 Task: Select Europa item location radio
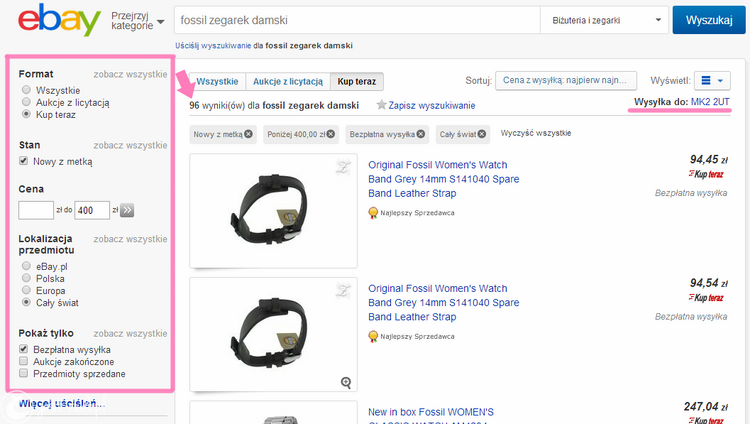(26, 290)
